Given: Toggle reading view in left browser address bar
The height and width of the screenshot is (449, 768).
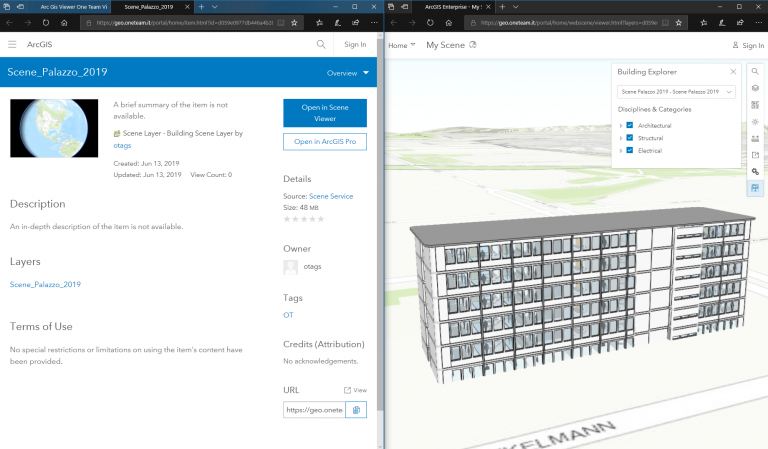Looking at the screenshot, I should pos(281,23).
